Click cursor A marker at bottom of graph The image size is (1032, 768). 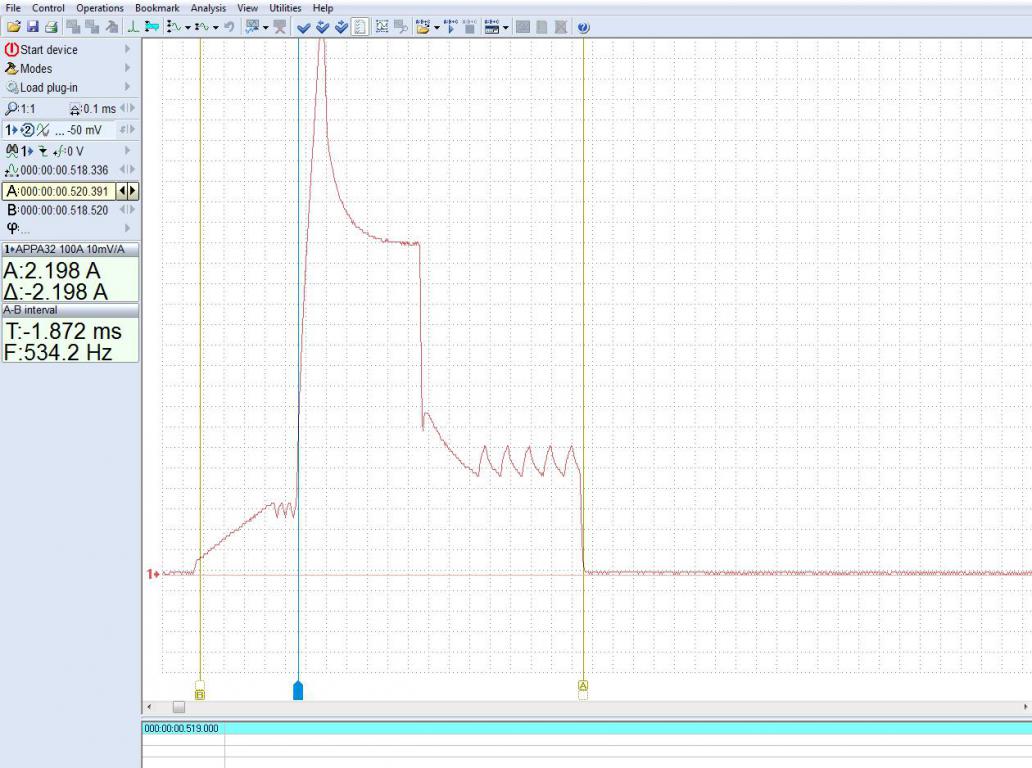coord(583,686)
